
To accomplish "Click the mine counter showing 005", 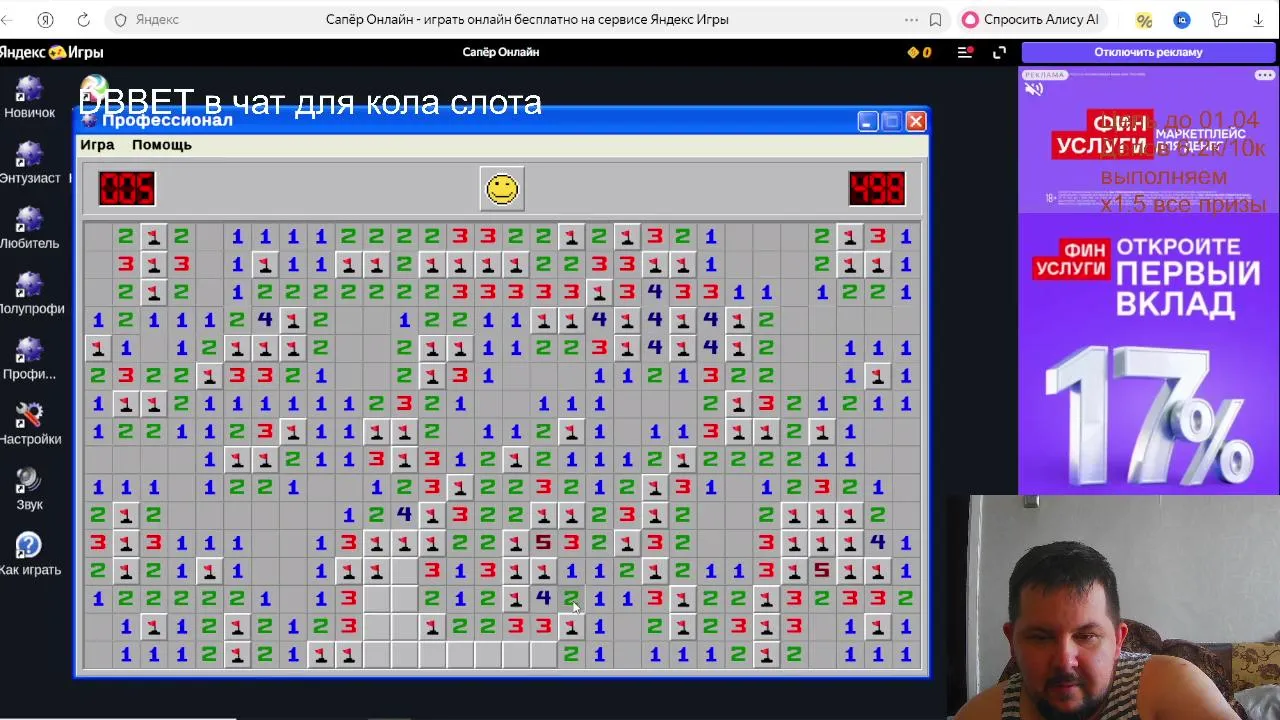I will [x=126, y=188].
